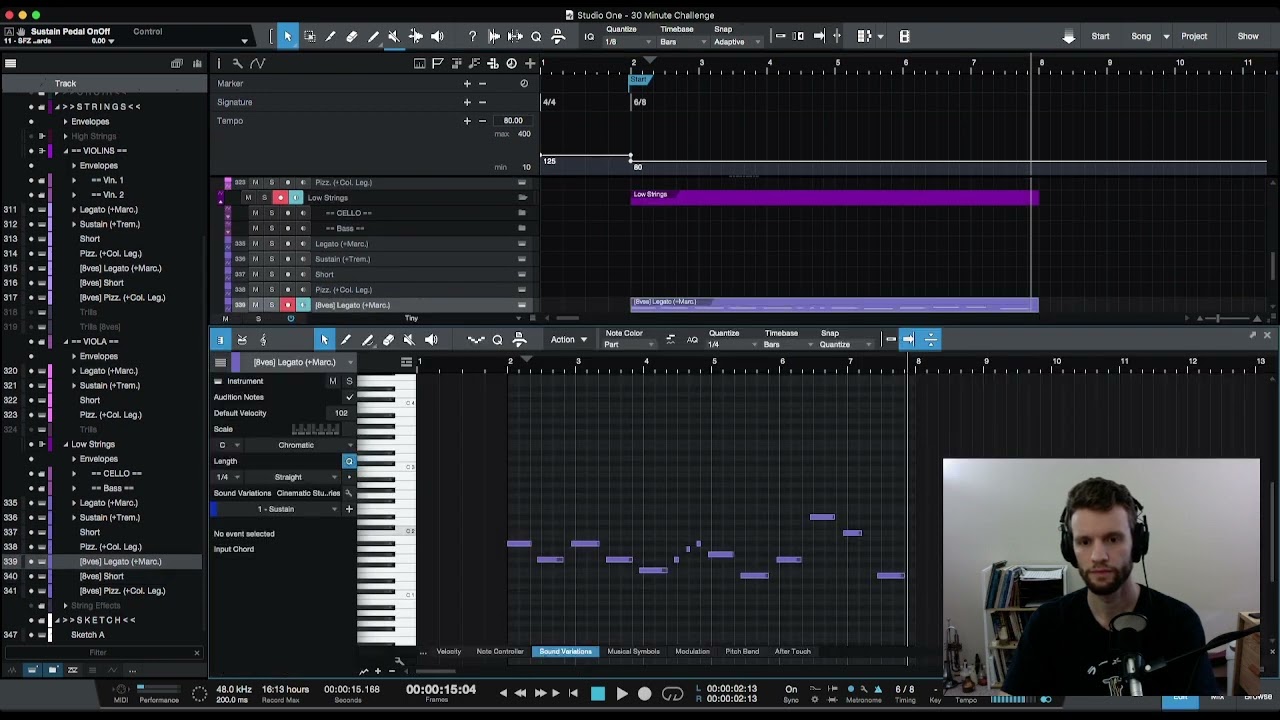
Task: Switch to the Note Controller tab
Action: click(500, 652)
